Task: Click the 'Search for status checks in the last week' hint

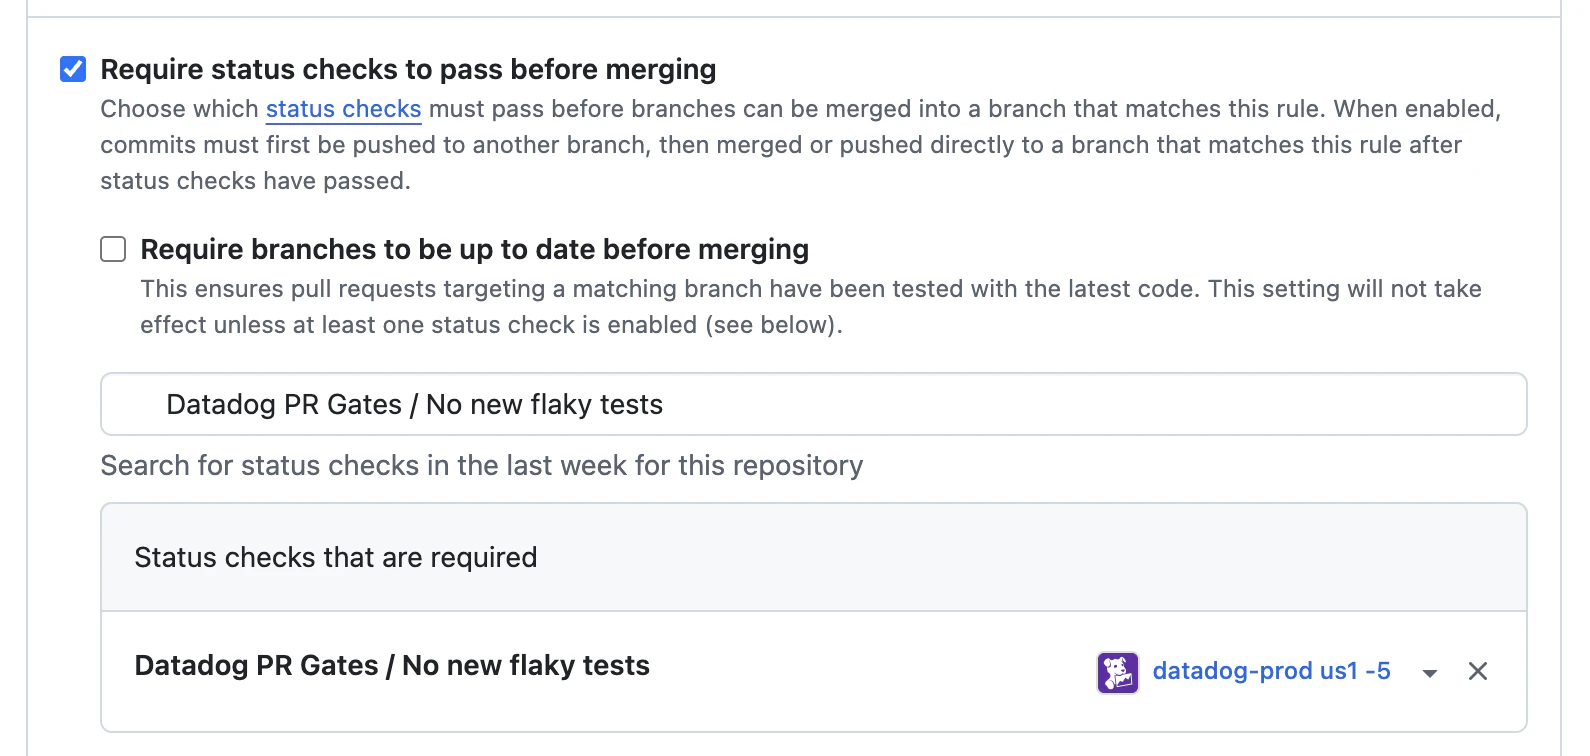Action: click(x=481, y=466)
